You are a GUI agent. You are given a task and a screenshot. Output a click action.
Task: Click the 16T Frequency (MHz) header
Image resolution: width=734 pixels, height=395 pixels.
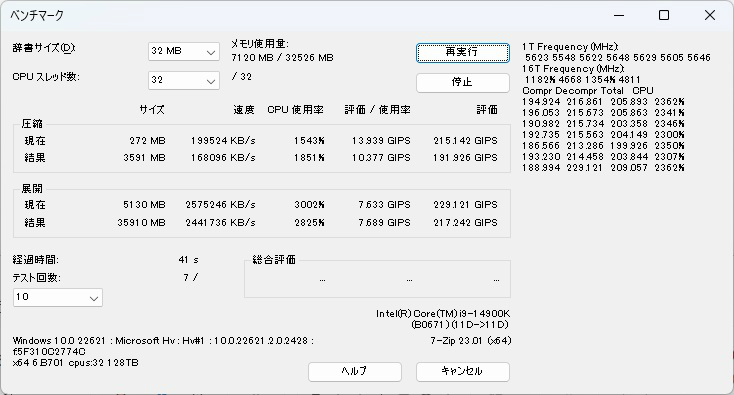[573, 69]
